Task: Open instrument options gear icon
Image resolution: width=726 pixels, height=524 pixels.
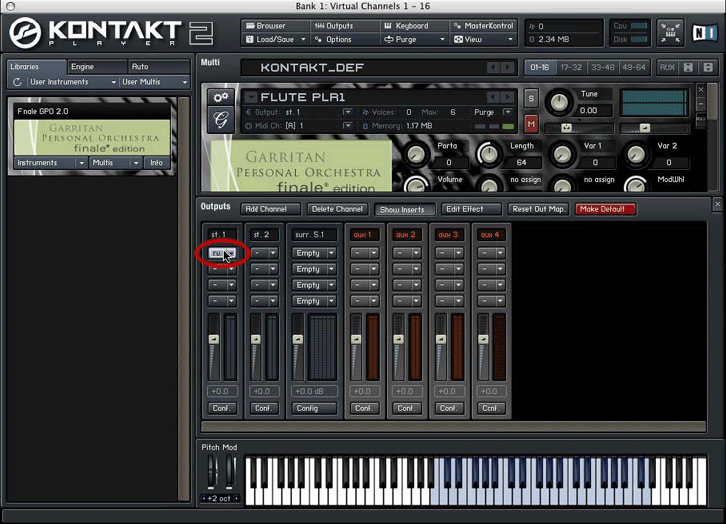Action: (x=221, y=98)
